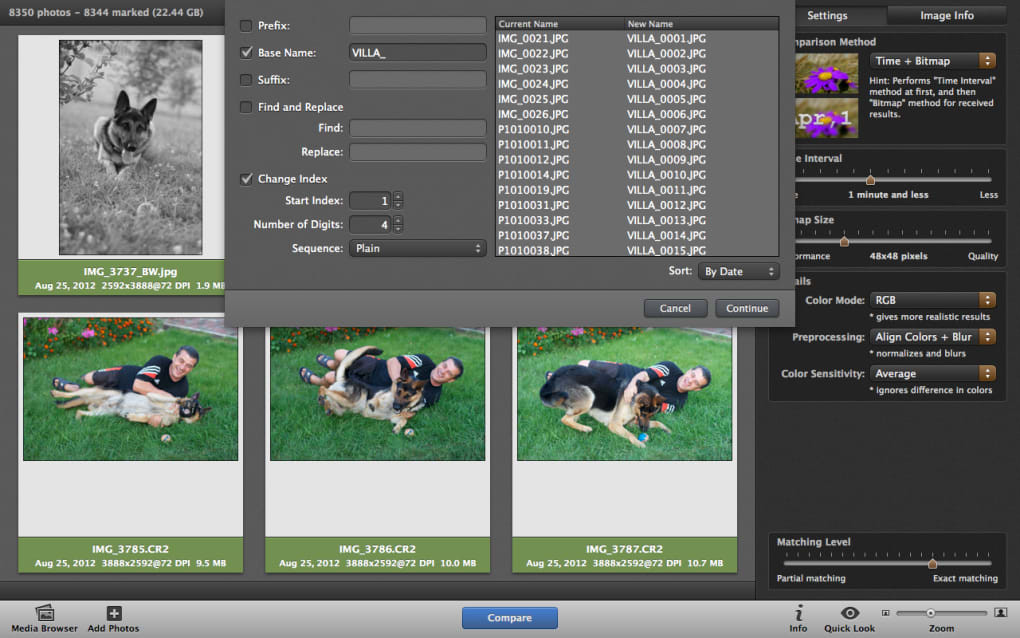
Task: Click the Compare button
Action: [x=509, y=618]
